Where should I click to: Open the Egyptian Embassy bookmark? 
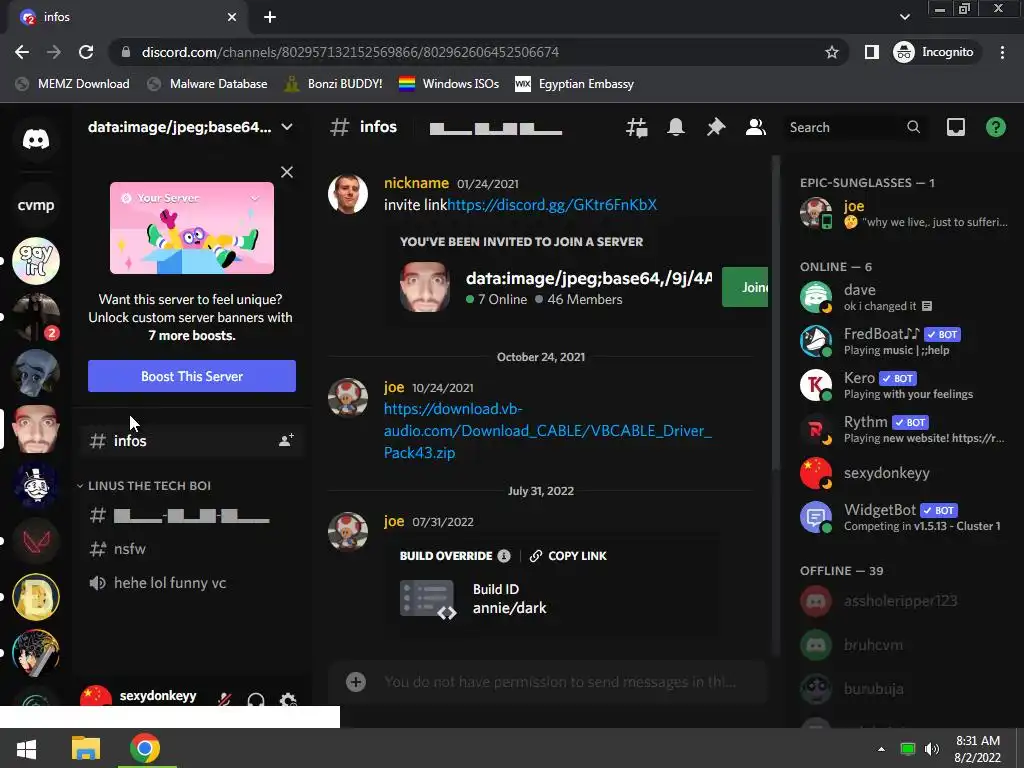pos(575,84)
